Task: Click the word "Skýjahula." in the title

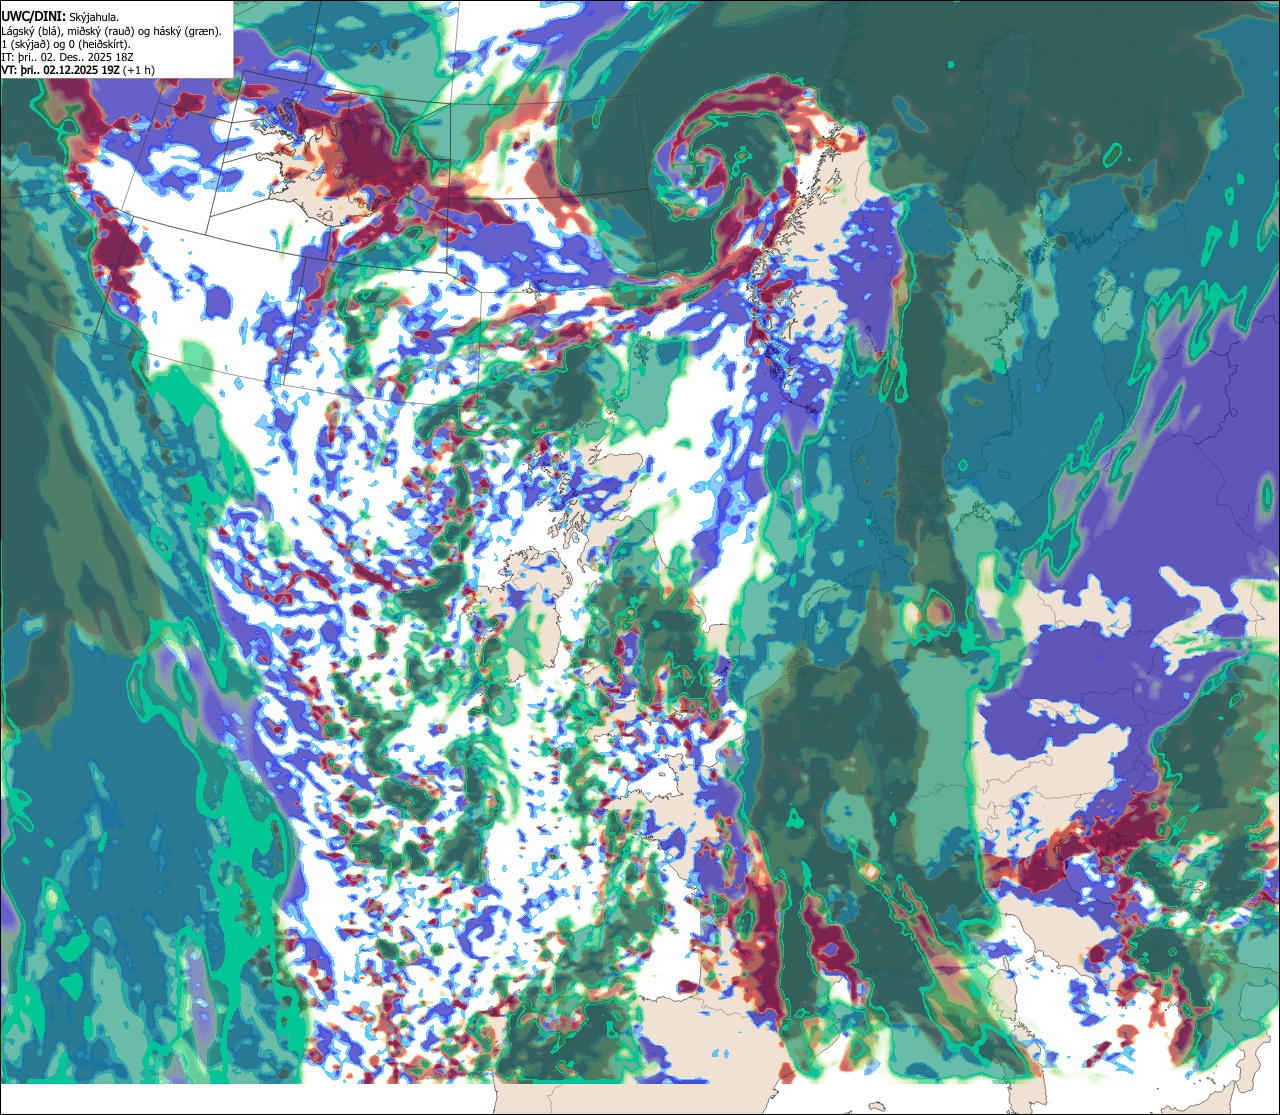Action: click(93, 17)
